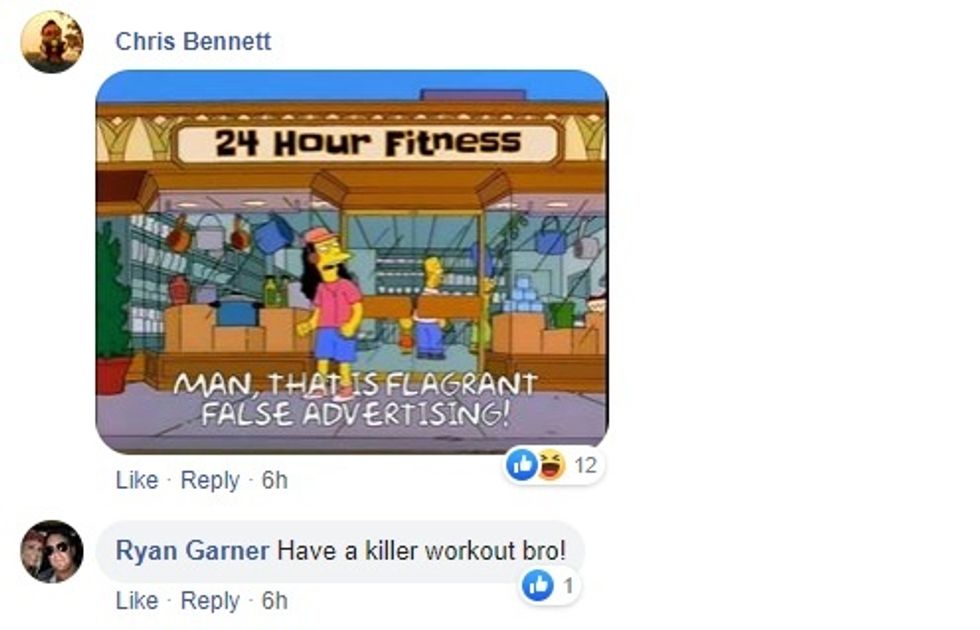Open the 6h timestamp under Ryan's comment
The width and height of the screenshot is (980, 630).
coord(274,601)
